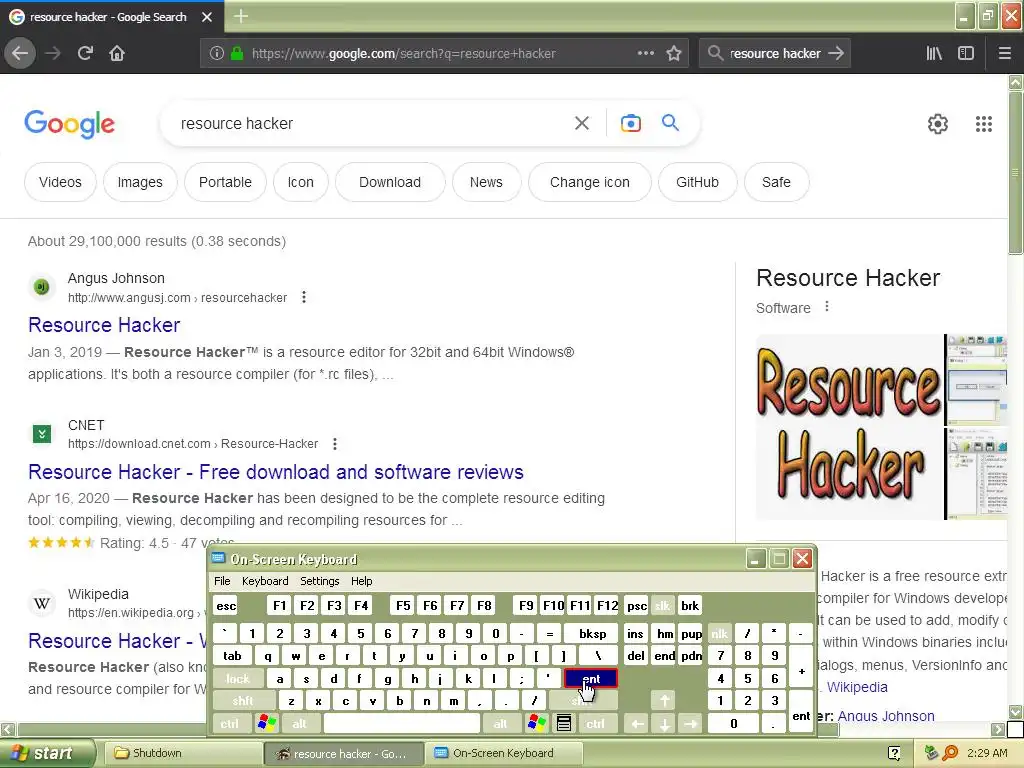The image size is (1024, 768).
Task: Select the Safe filter chip
Action: (x=776, y=182)
